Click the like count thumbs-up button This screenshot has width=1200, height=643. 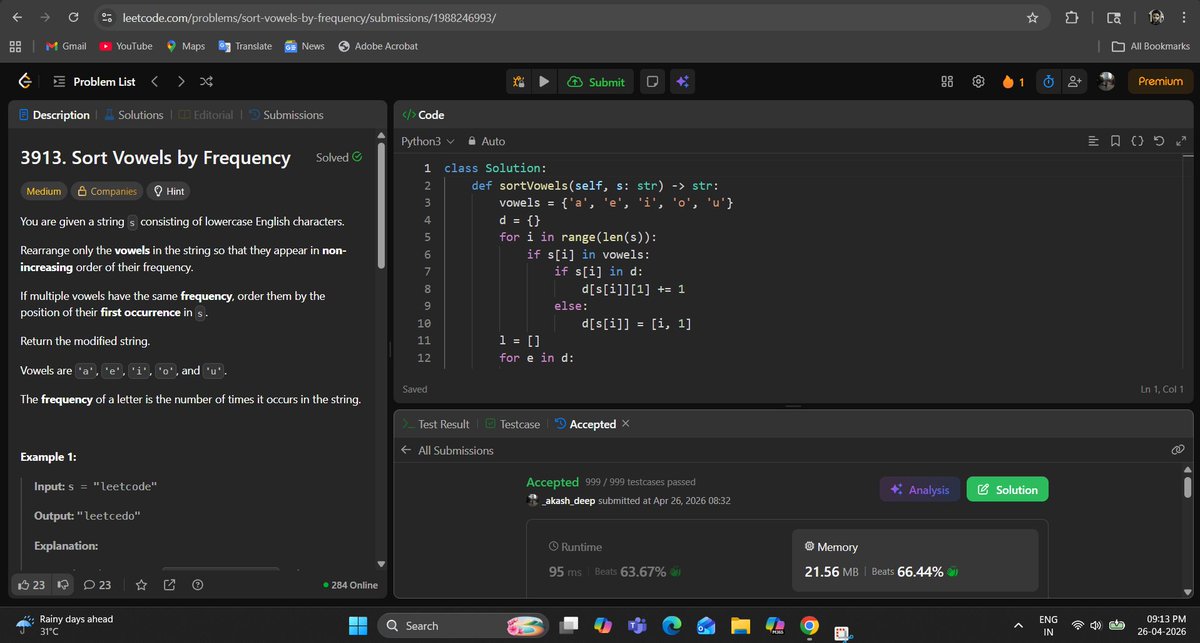click(x=30, y=584)
